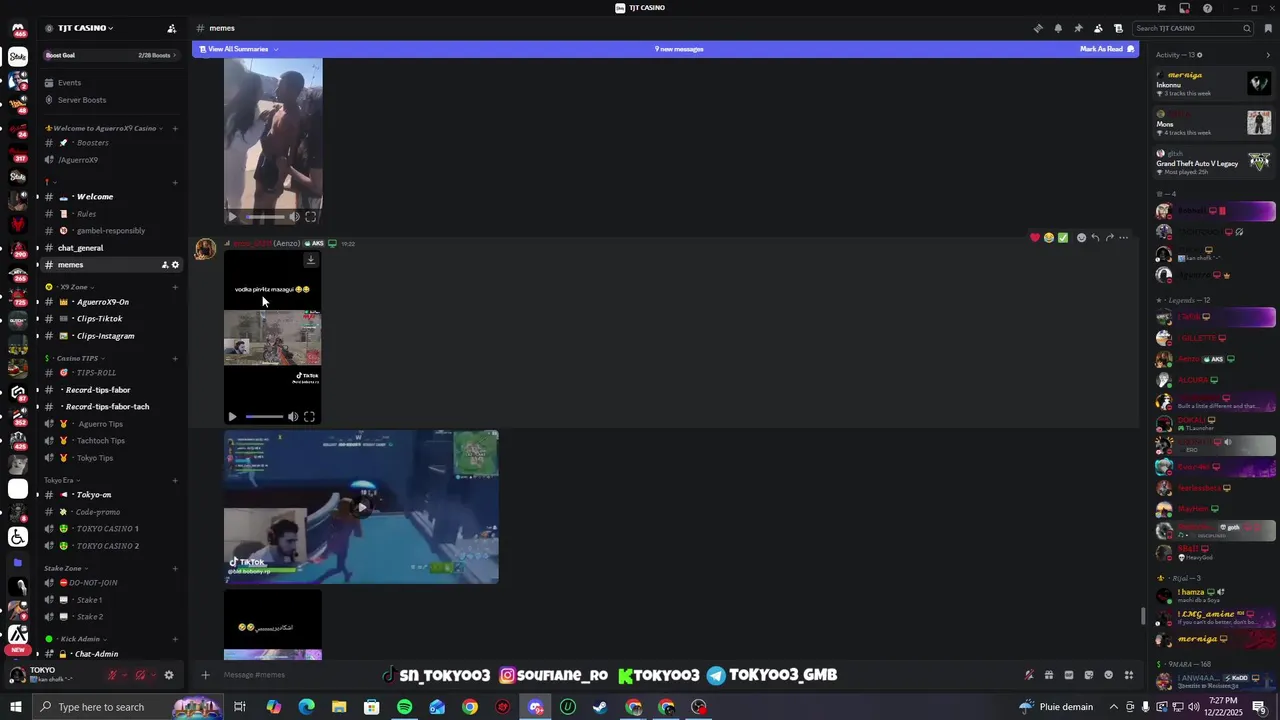Open the Tachtoch Tips voice channel
The image size is (1280, 720).
point(110,441)
